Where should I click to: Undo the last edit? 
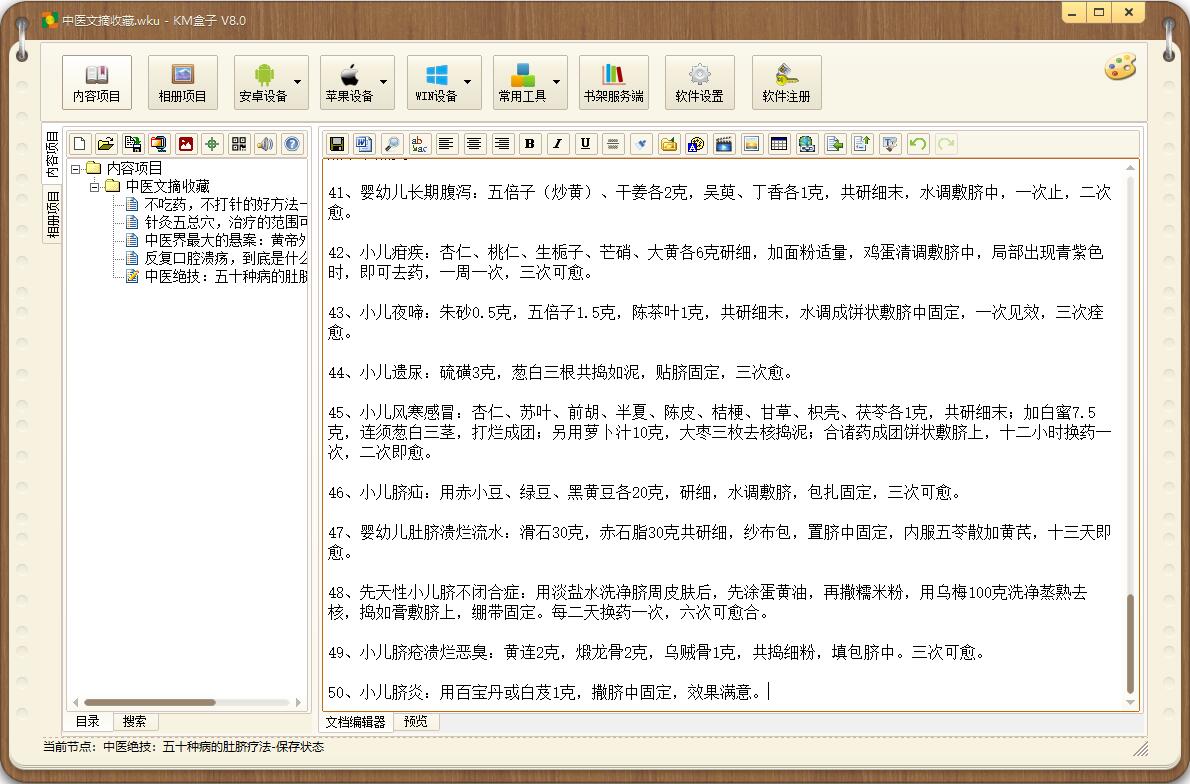(918, 143)
